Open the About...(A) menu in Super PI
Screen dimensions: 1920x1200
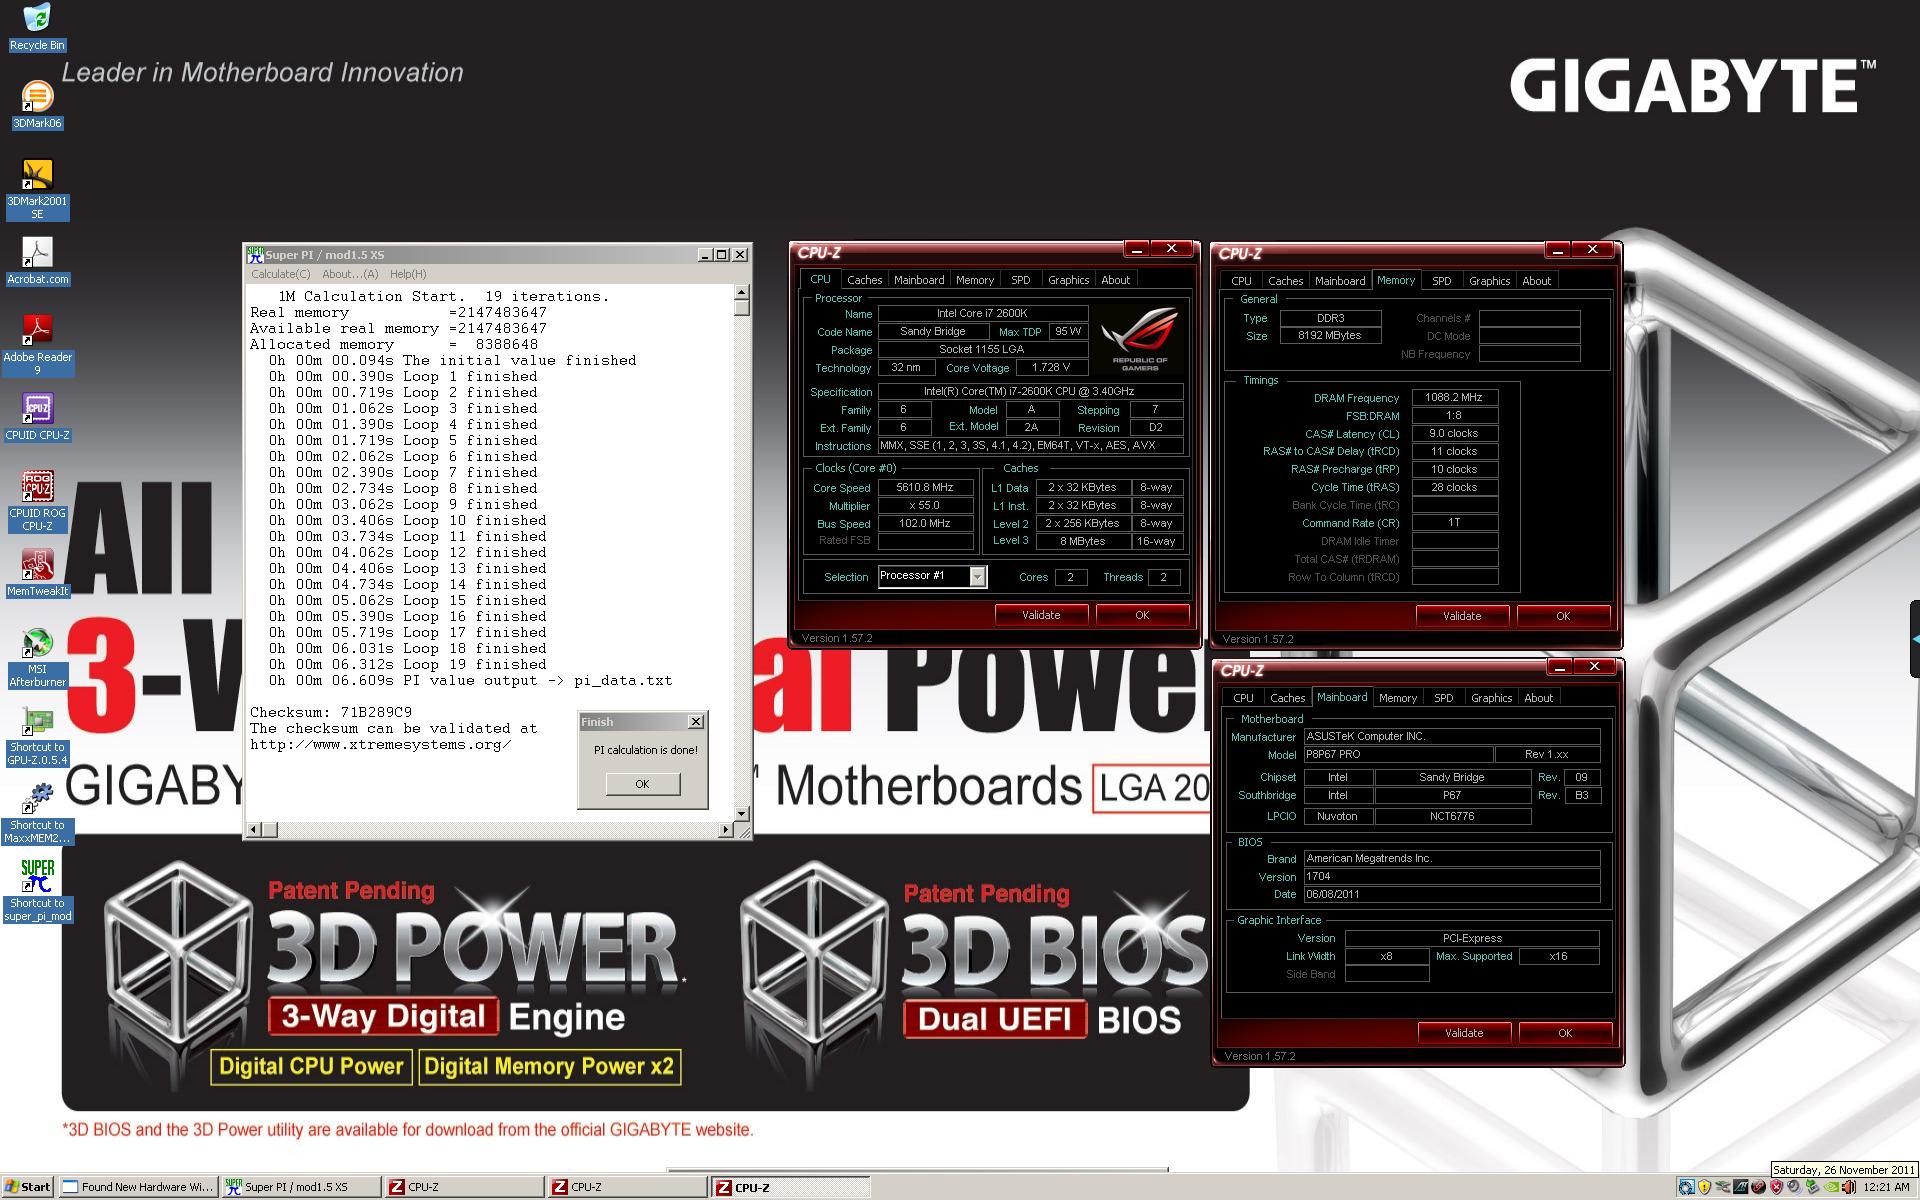click(350, 274)
